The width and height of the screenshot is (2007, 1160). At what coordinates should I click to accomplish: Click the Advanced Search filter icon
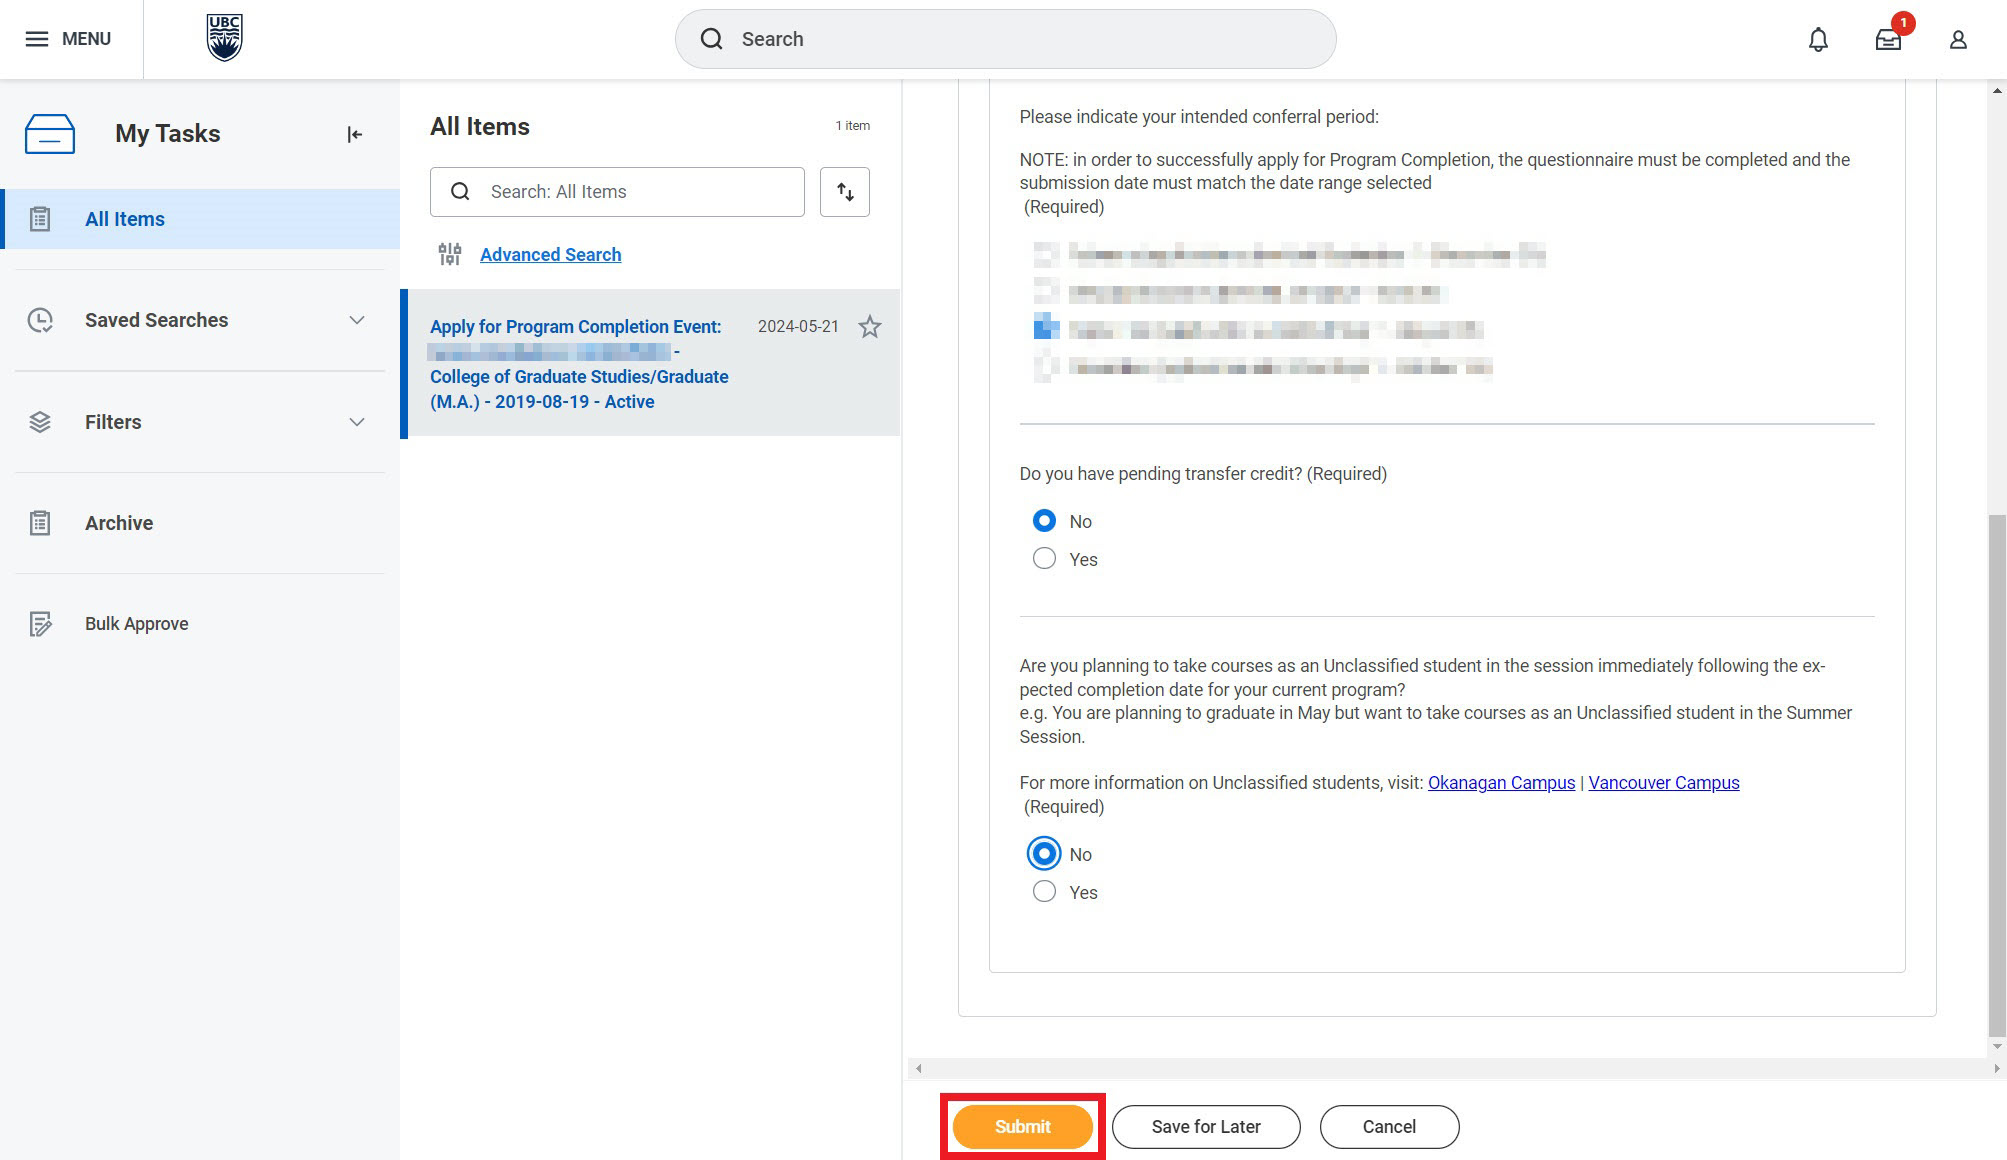pyautogui.click(x=450, y=254)
